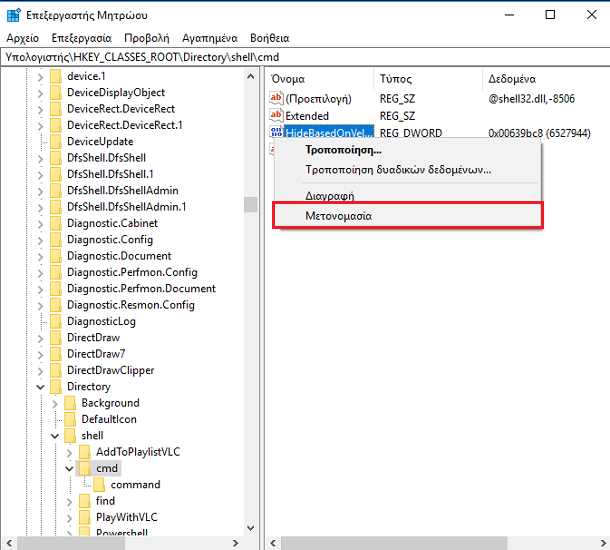The image size is (610, 550).
Task: Click the Registry Editor app icon in title bar
Action: point(14,15)
